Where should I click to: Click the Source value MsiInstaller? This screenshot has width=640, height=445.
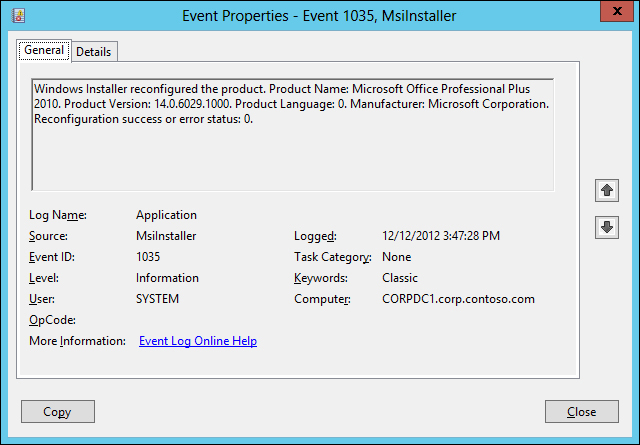pos(166,236)
